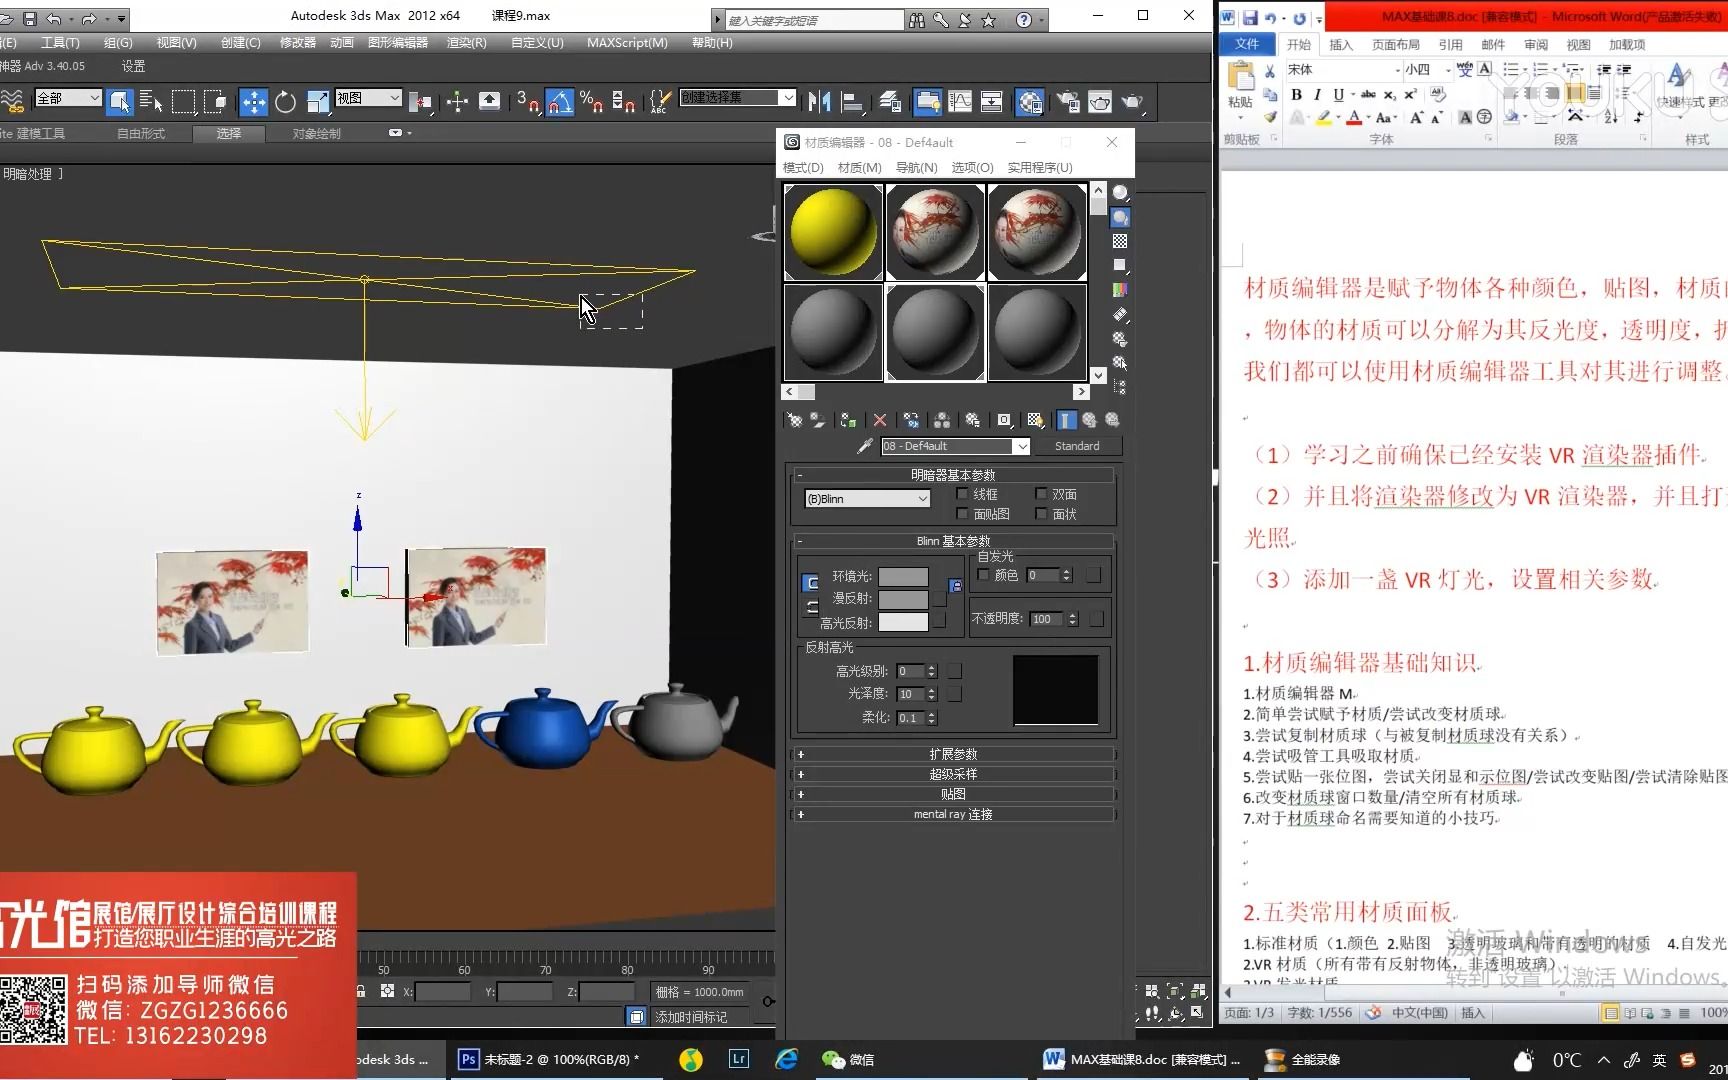Click the map button beside 不透明度
This screenshot has width=1728, height=1080.
1096,619
